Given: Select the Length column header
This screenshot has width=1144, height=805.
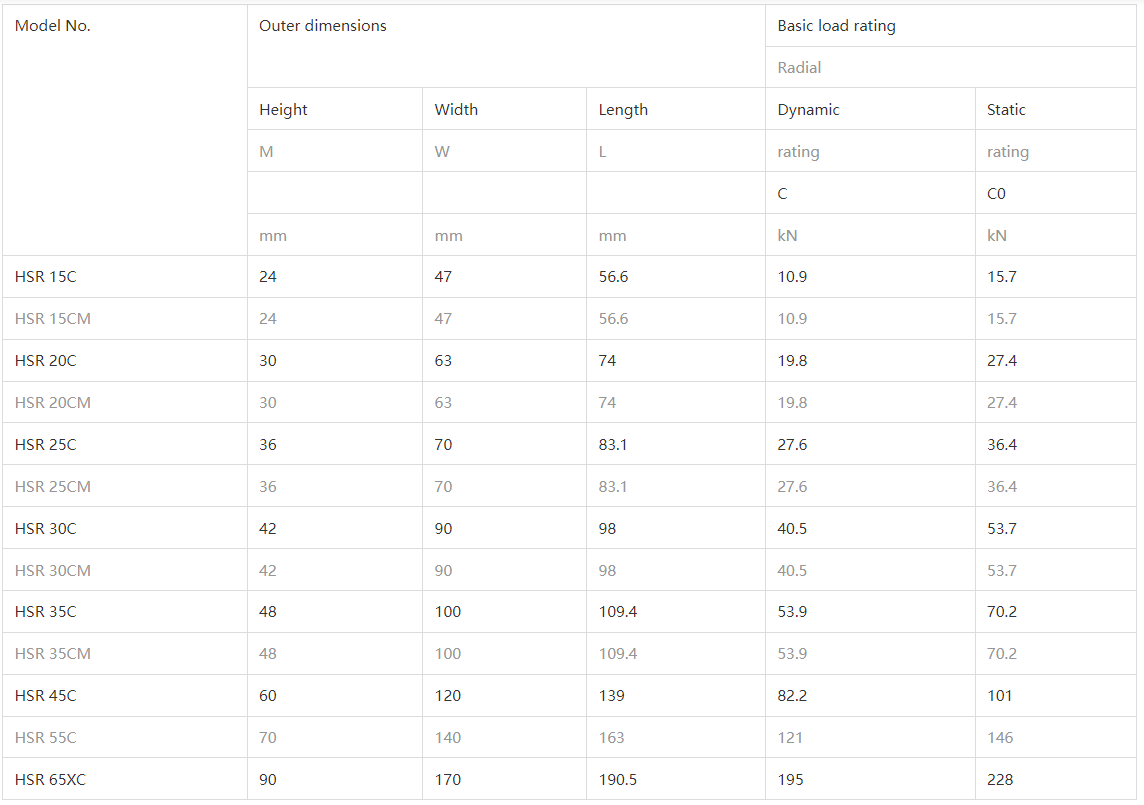Looking at the screenshot, I should [624, 110].
